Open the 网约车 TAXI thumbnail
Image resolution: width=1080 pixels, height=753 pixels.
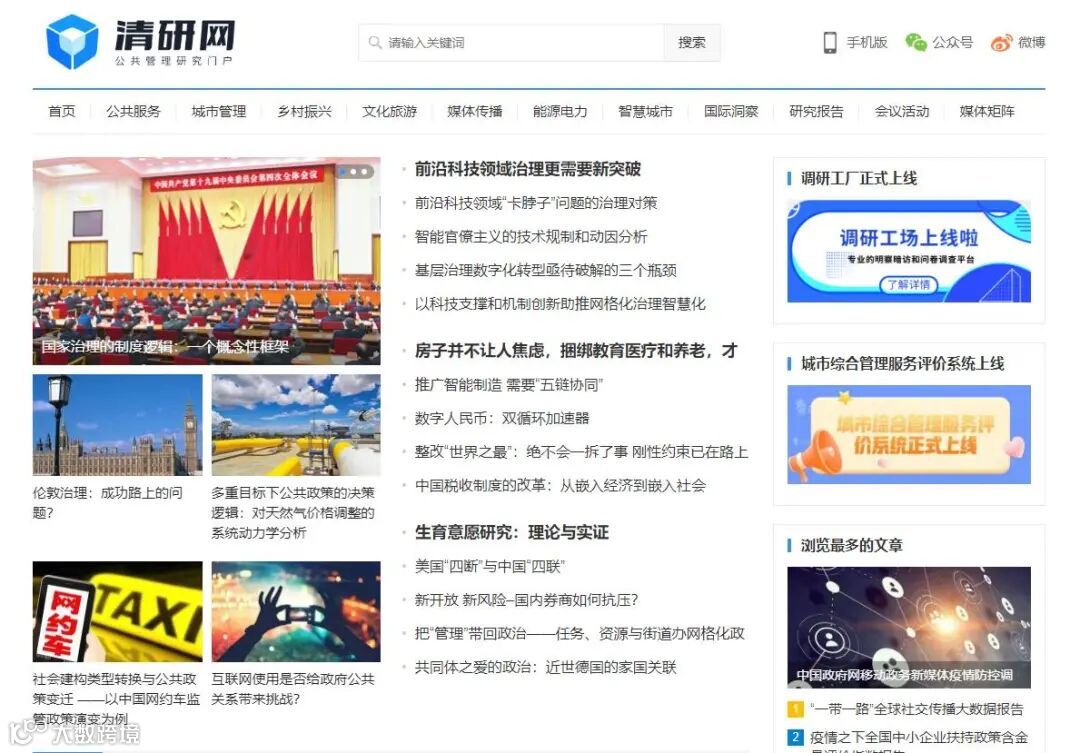point(118,611)
